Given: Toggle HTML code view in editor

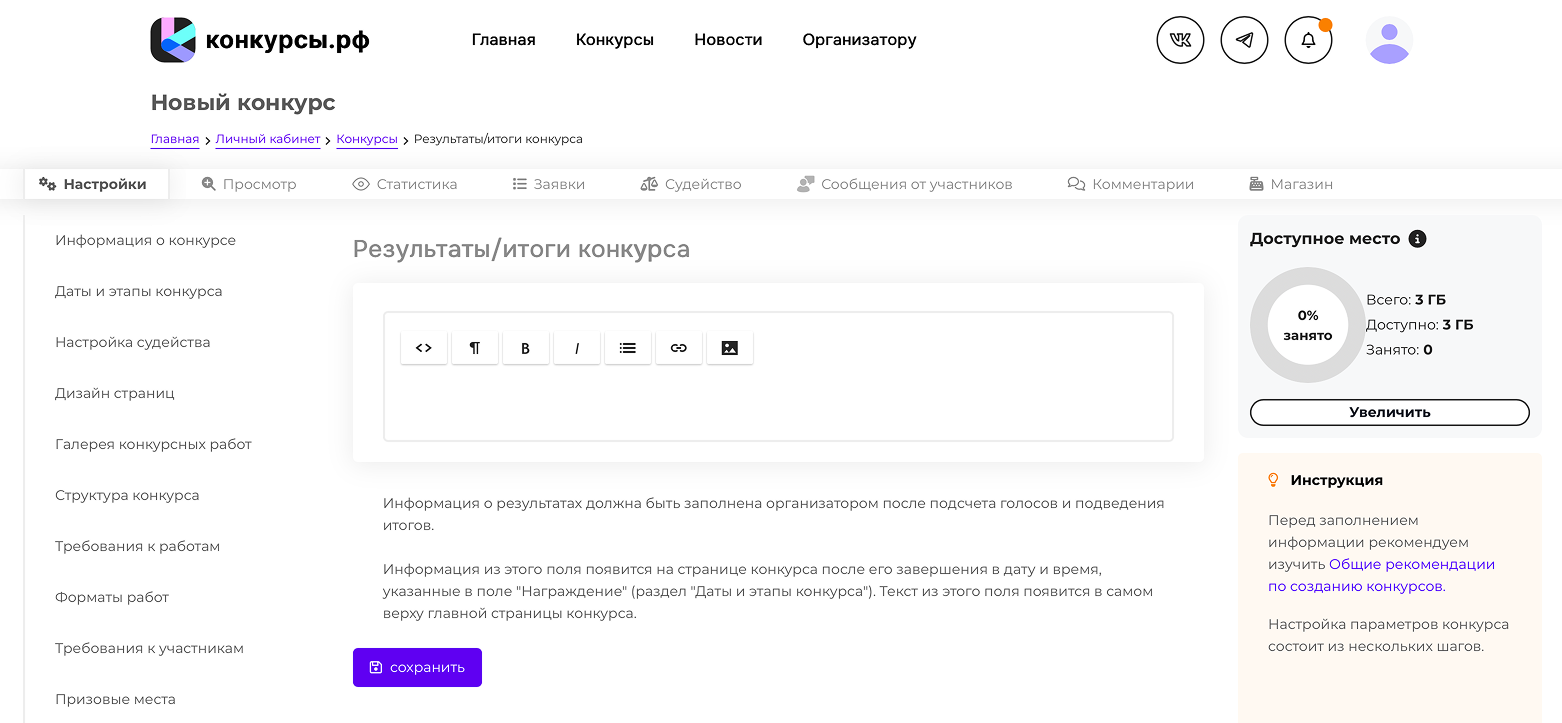Looking at the screenshot, I should pyautogui.click(x=424, y=348).
